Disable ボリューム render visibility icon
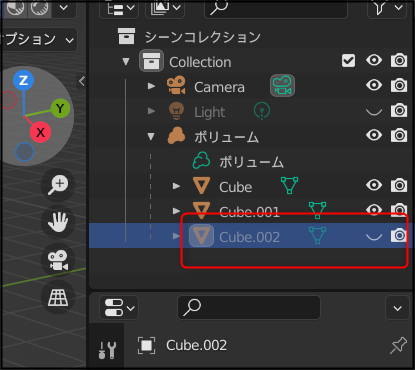The height and width of the screenshot is (370, 415). [x=399, y=135]
